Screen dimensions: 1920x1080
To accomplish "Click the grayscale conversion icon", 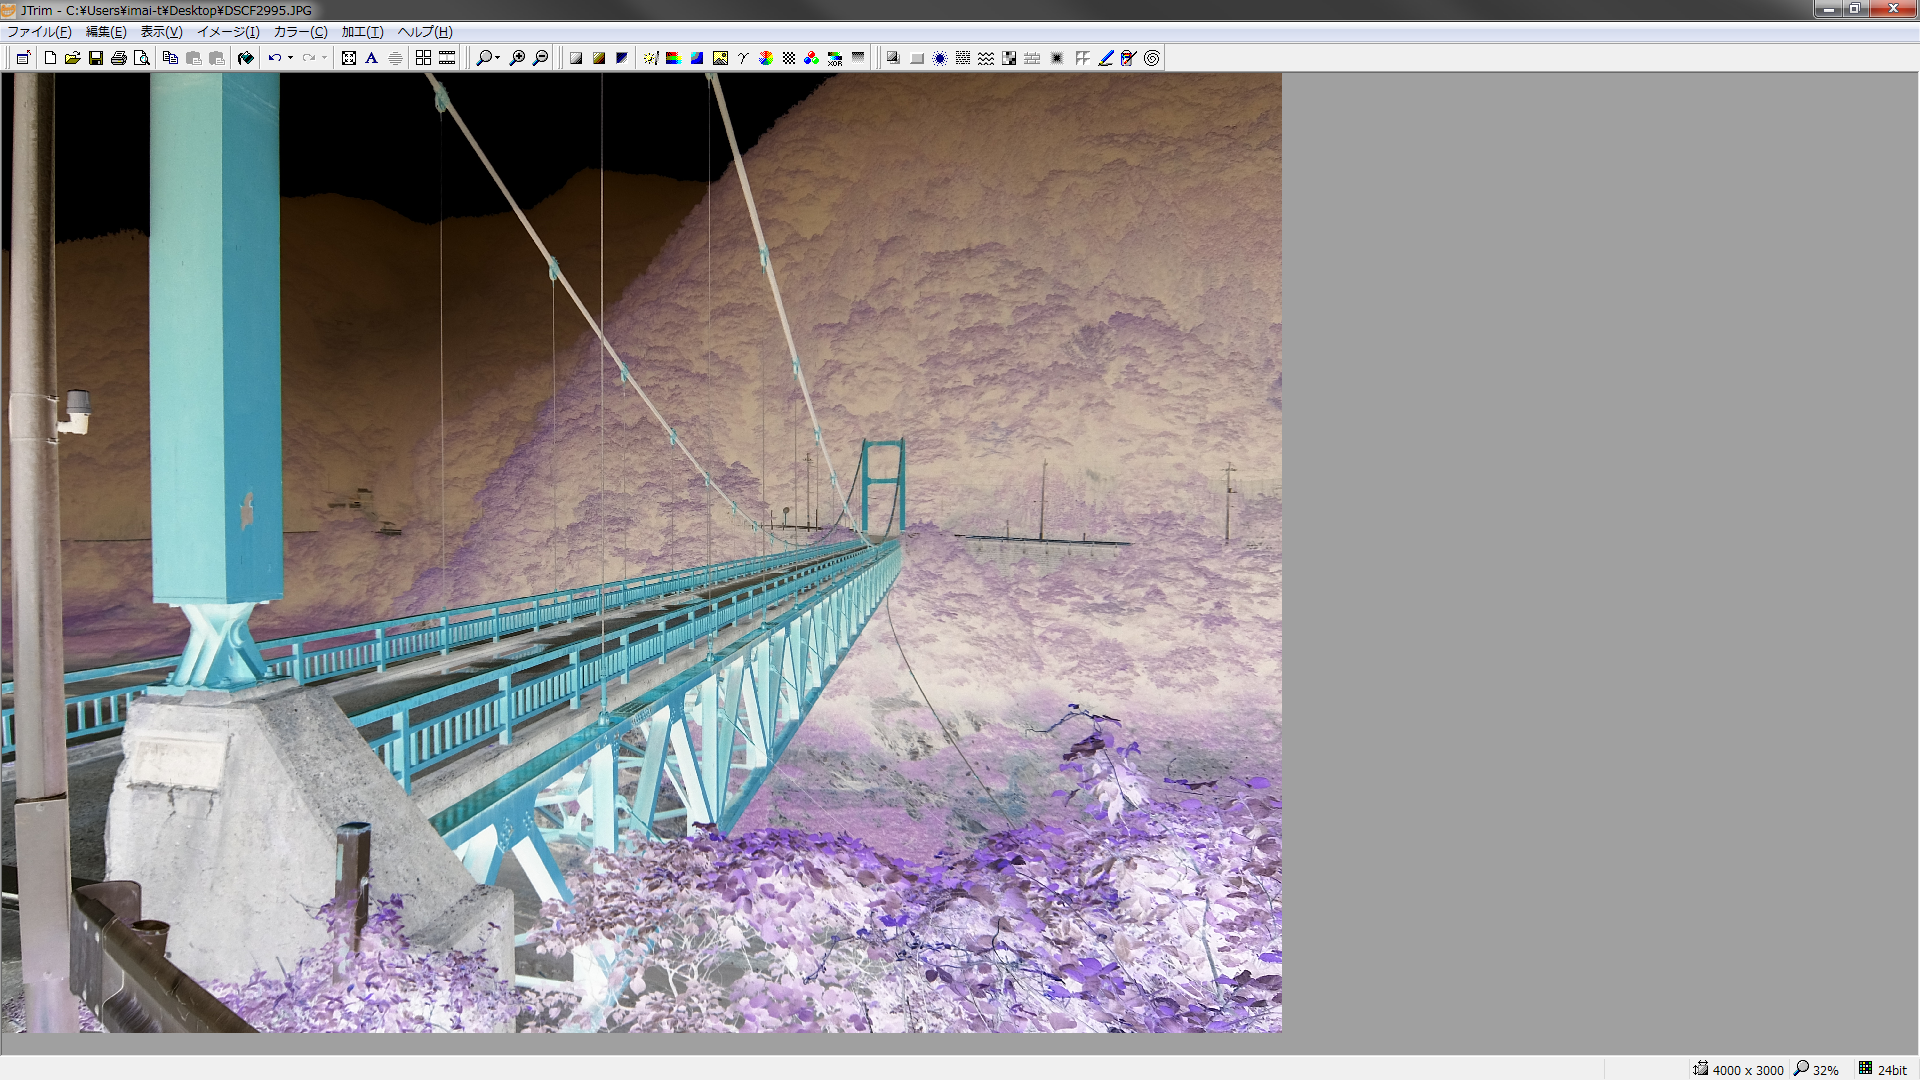I will (576, 58).
